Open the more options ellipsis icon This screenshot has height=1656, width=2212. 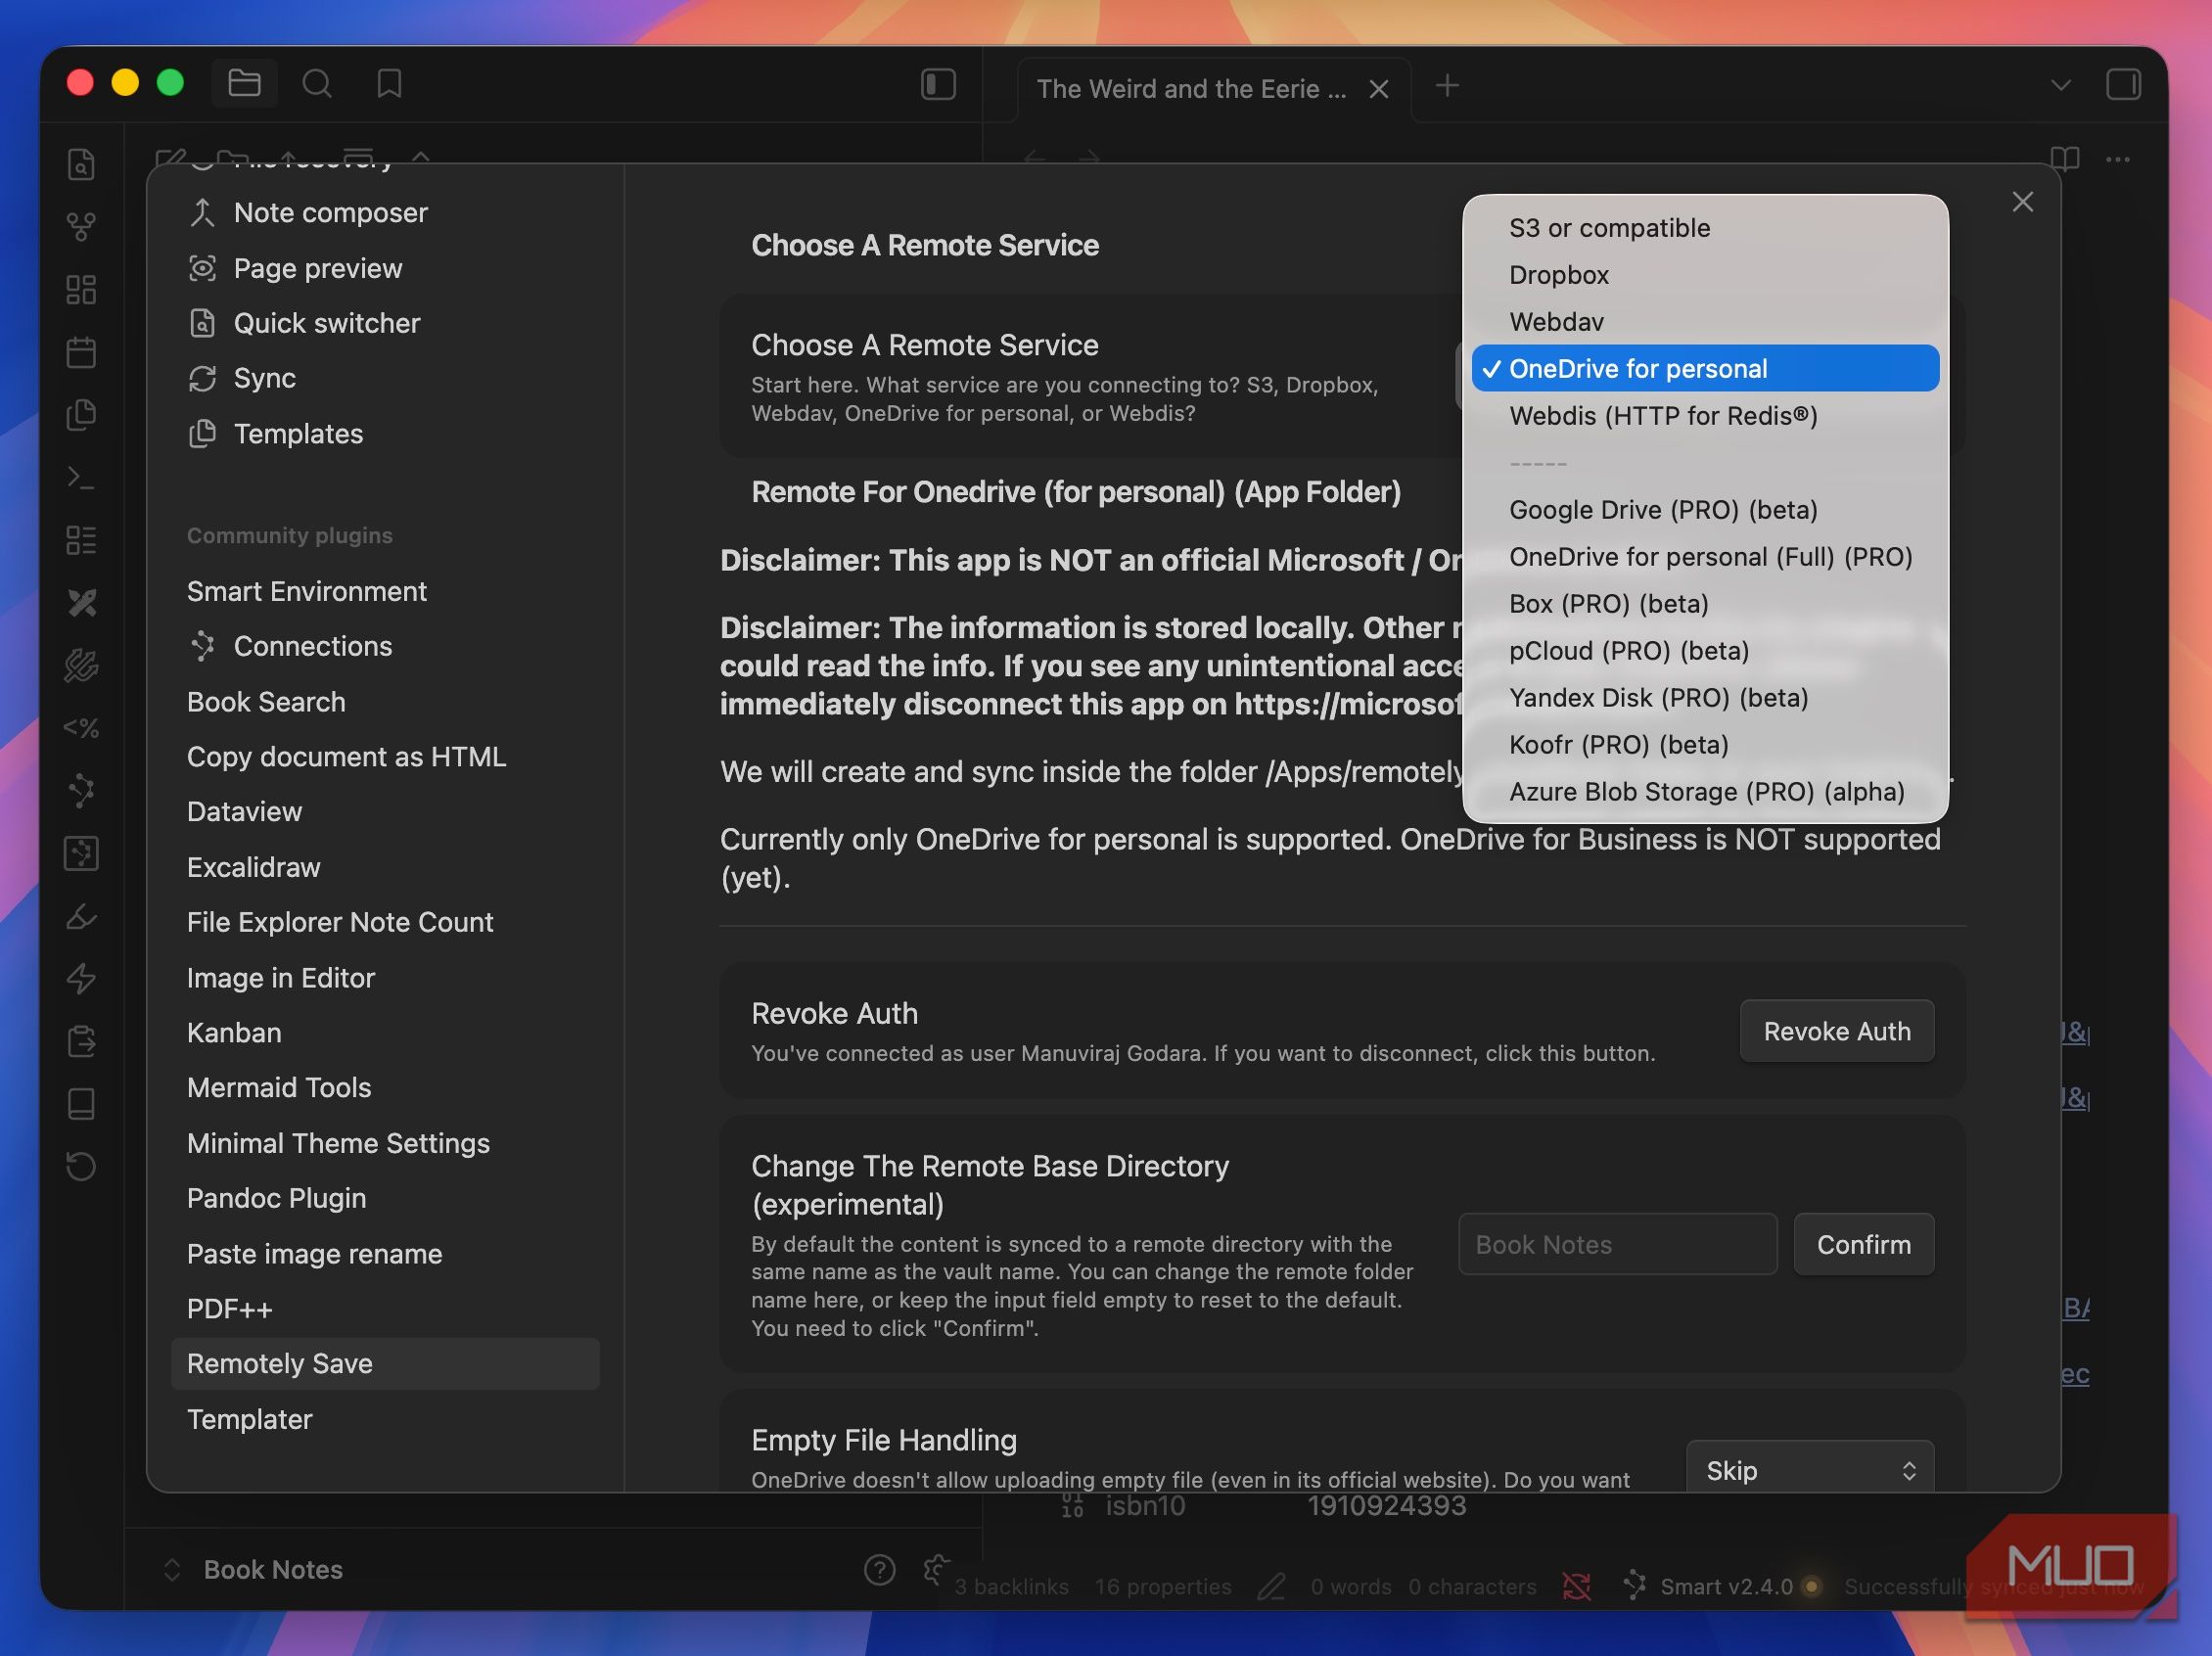2117,159
